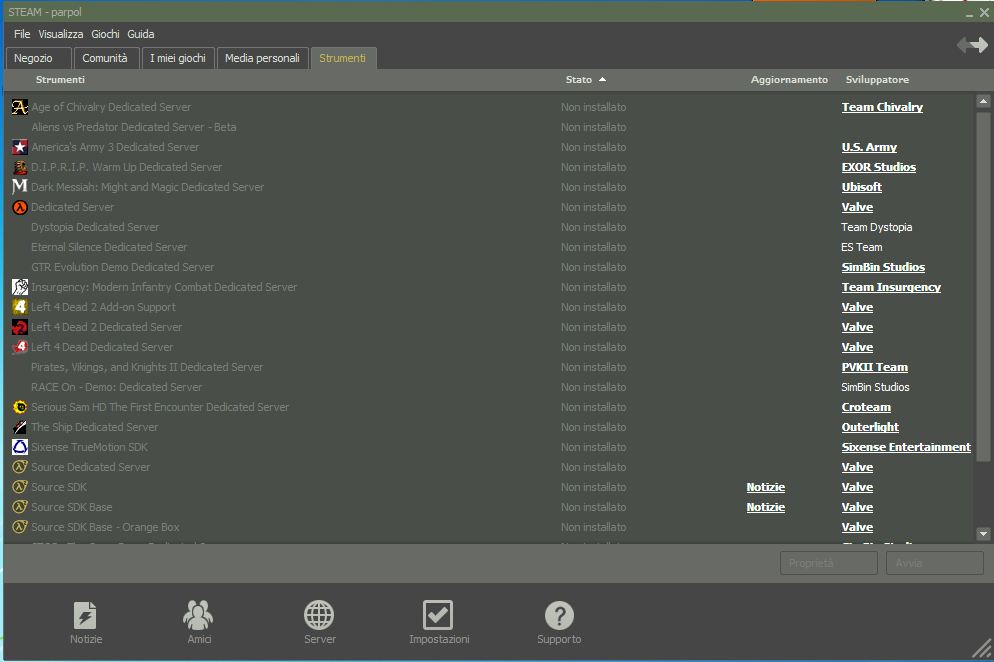Select Eternal Silence Dedicated Server row
Screen dimensions: 994x662
pos(488,247)
